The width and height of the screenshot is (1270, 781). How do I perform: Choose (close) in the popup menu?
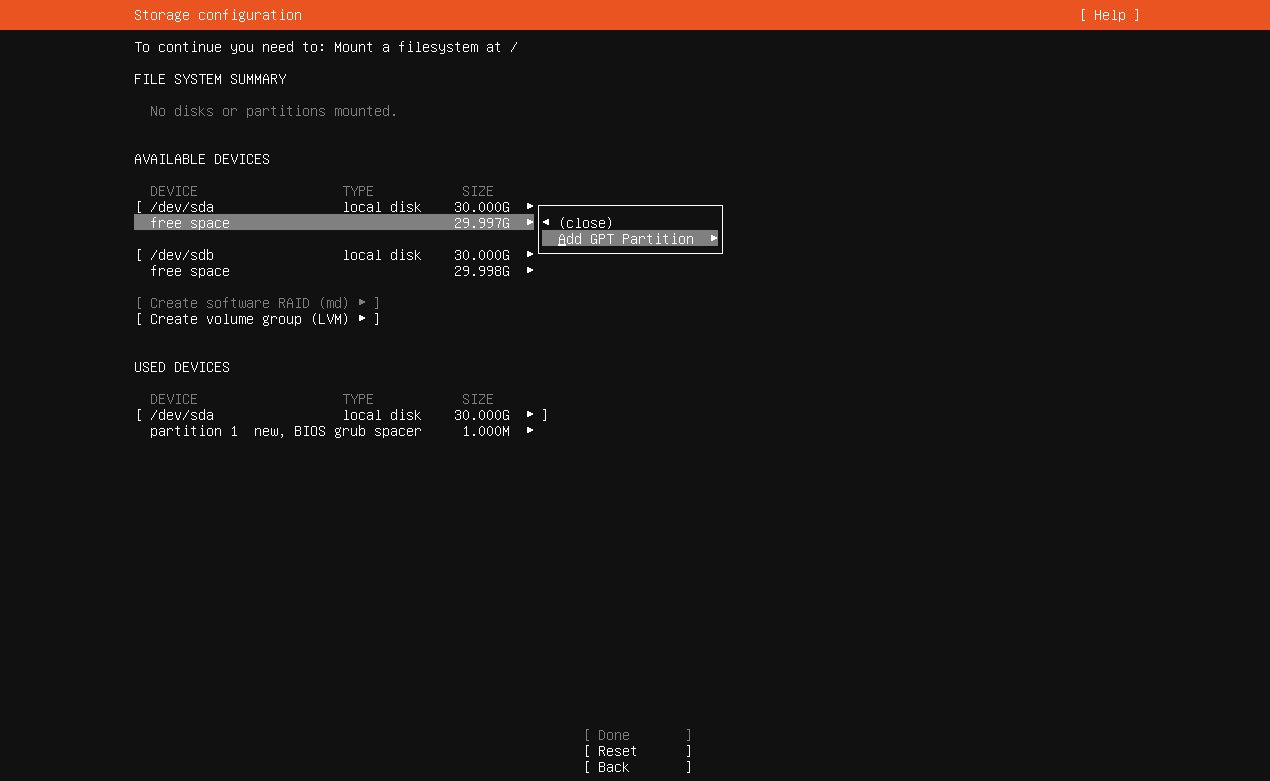[x=586, y=223]
